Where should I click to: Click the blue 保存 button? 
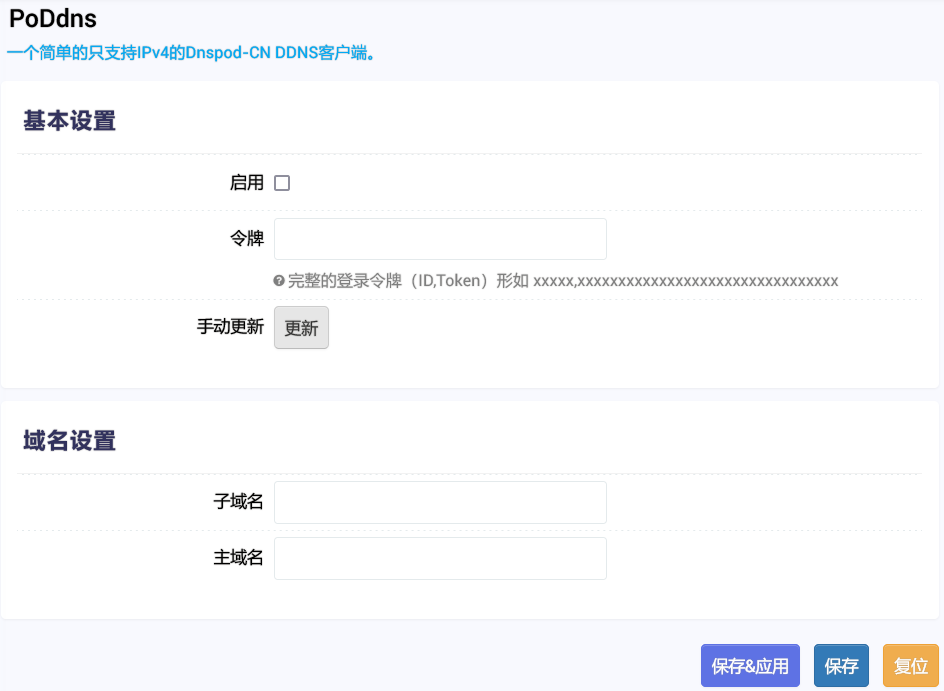click(x=841, y=665)
